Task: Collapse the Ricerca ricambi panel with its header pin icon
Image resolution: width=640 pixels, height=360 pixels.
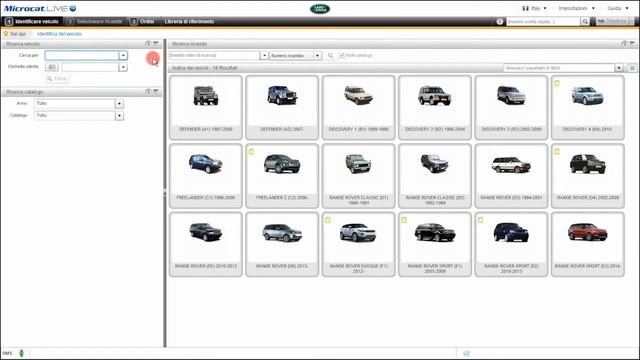Action: (632, 44)
